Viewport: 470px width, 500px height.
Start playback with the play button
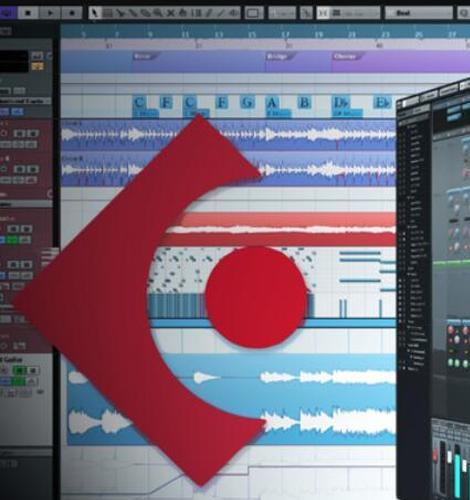(x=50, y=13)
